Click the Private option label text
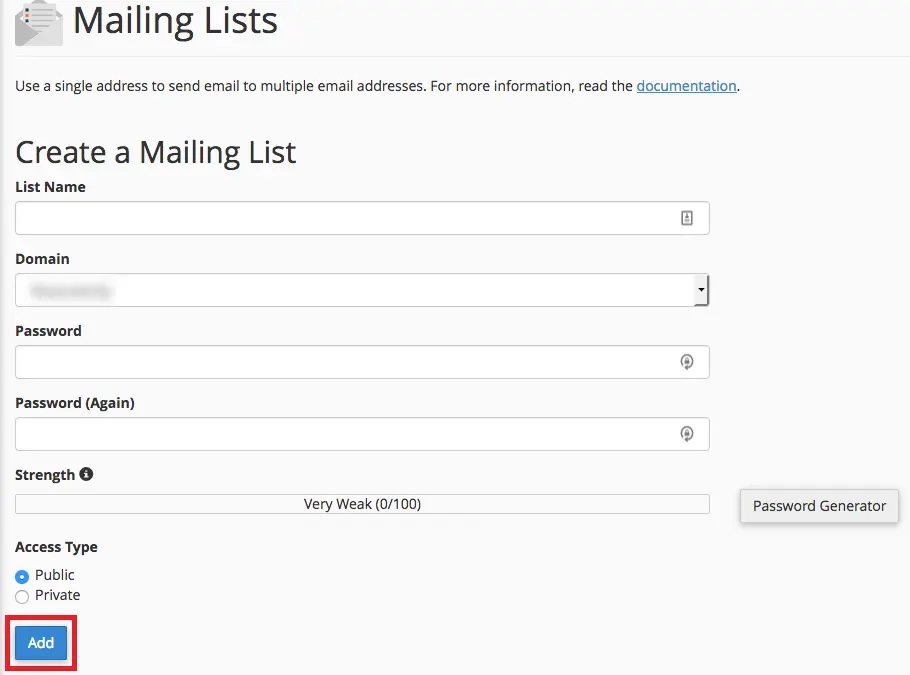 click(x=57, y=595)
